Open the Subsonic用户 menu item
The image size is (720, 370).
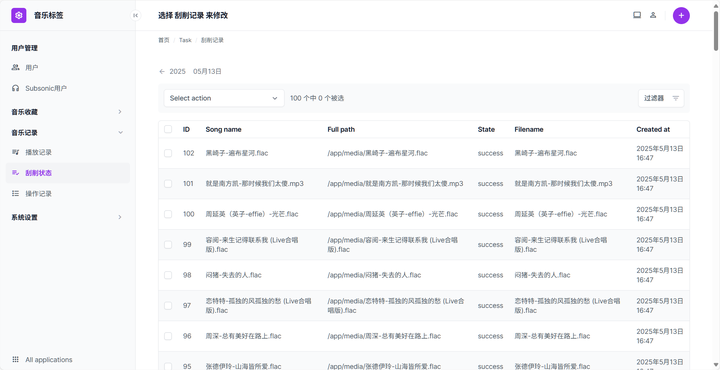point(68,88)
